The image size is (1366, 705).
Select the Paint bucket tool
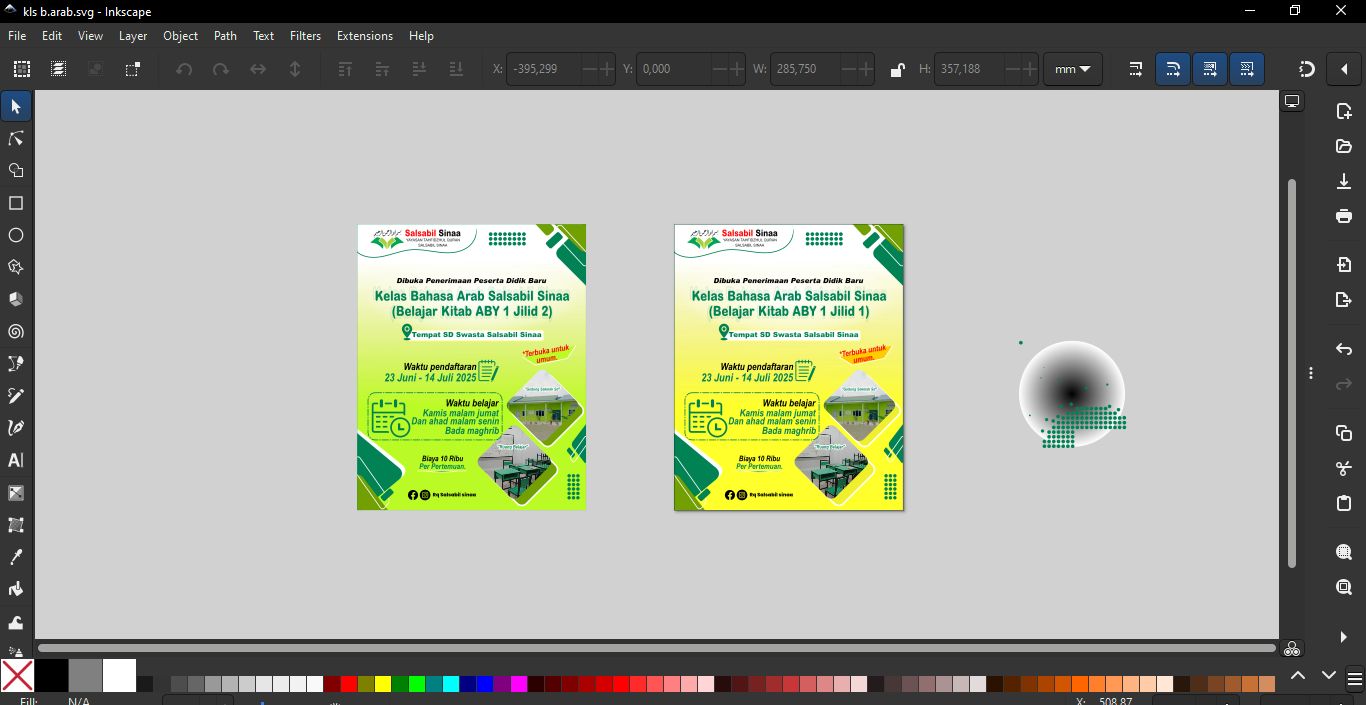pyautogui.click(x=16, y=589)
